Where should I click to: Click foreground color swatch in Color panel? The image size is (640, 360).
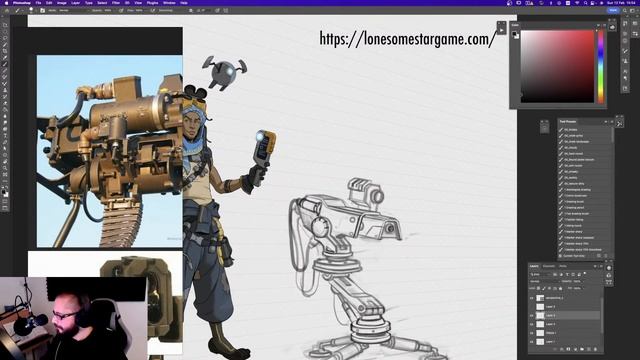tap(515, 34)
